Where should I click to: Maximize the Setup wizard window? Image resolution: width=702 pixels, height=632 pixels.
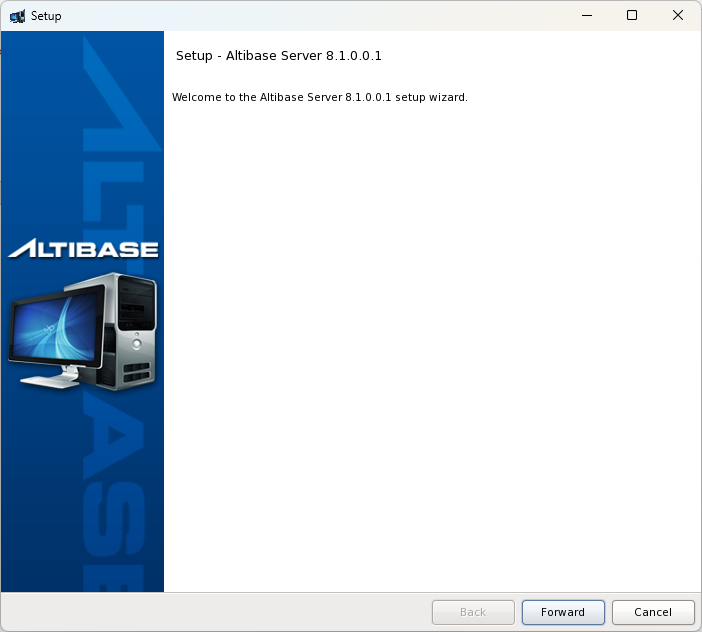pyautogui.click(x=631, y=16)
